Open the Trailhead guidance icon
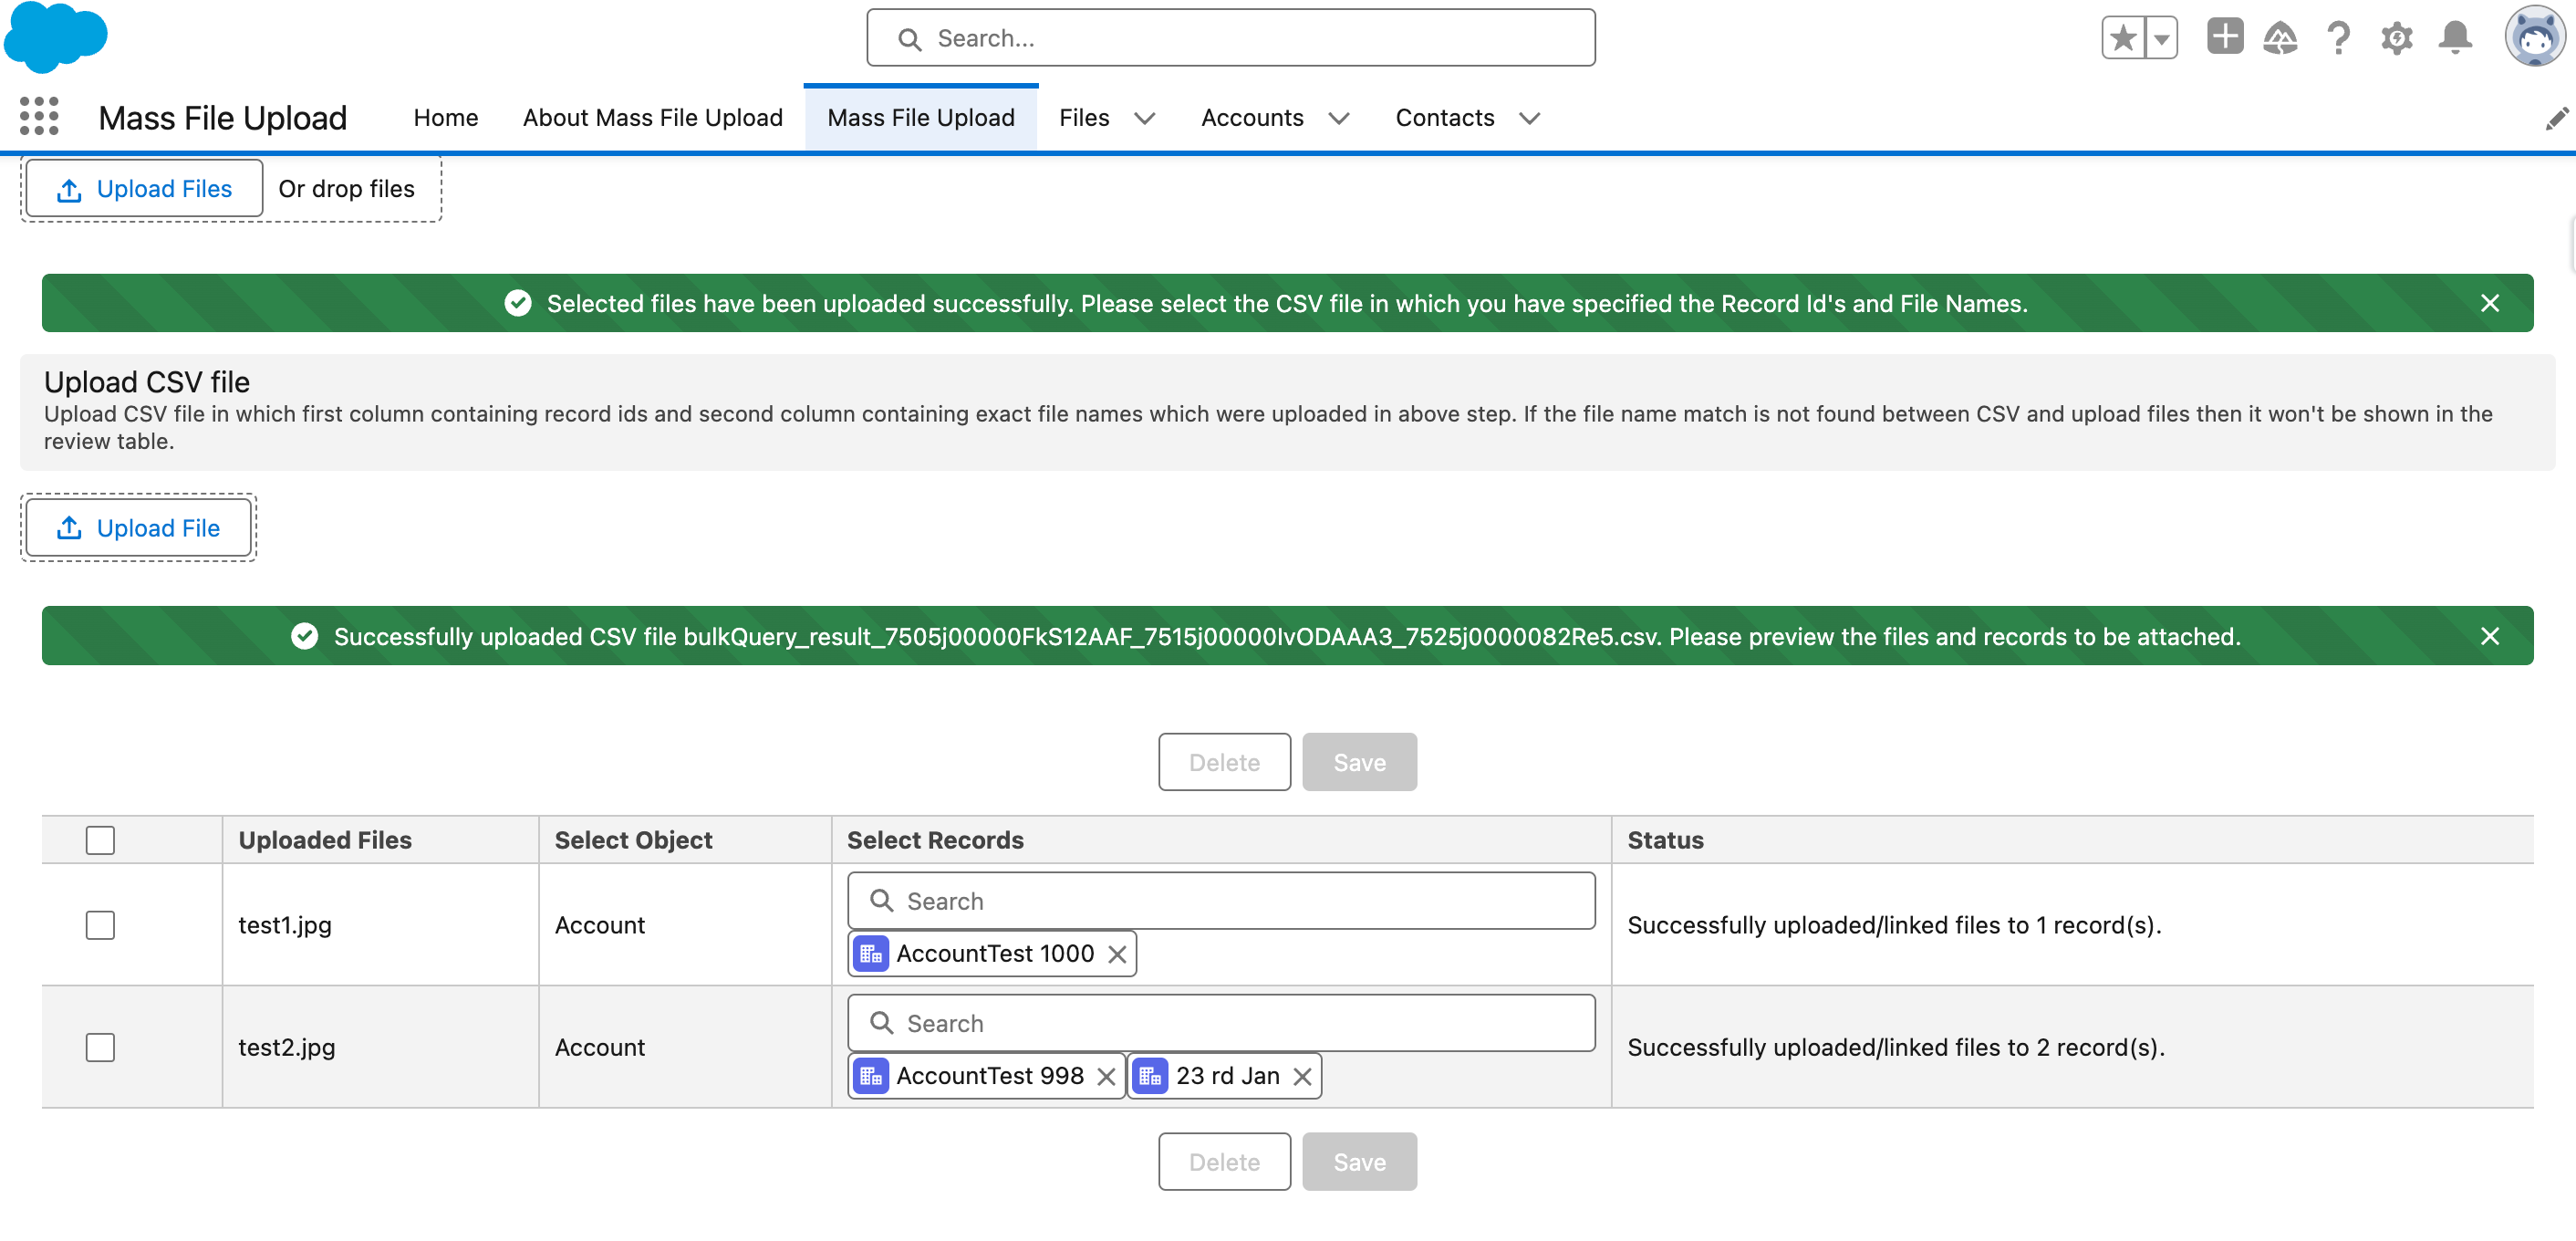 [2280, 38]
